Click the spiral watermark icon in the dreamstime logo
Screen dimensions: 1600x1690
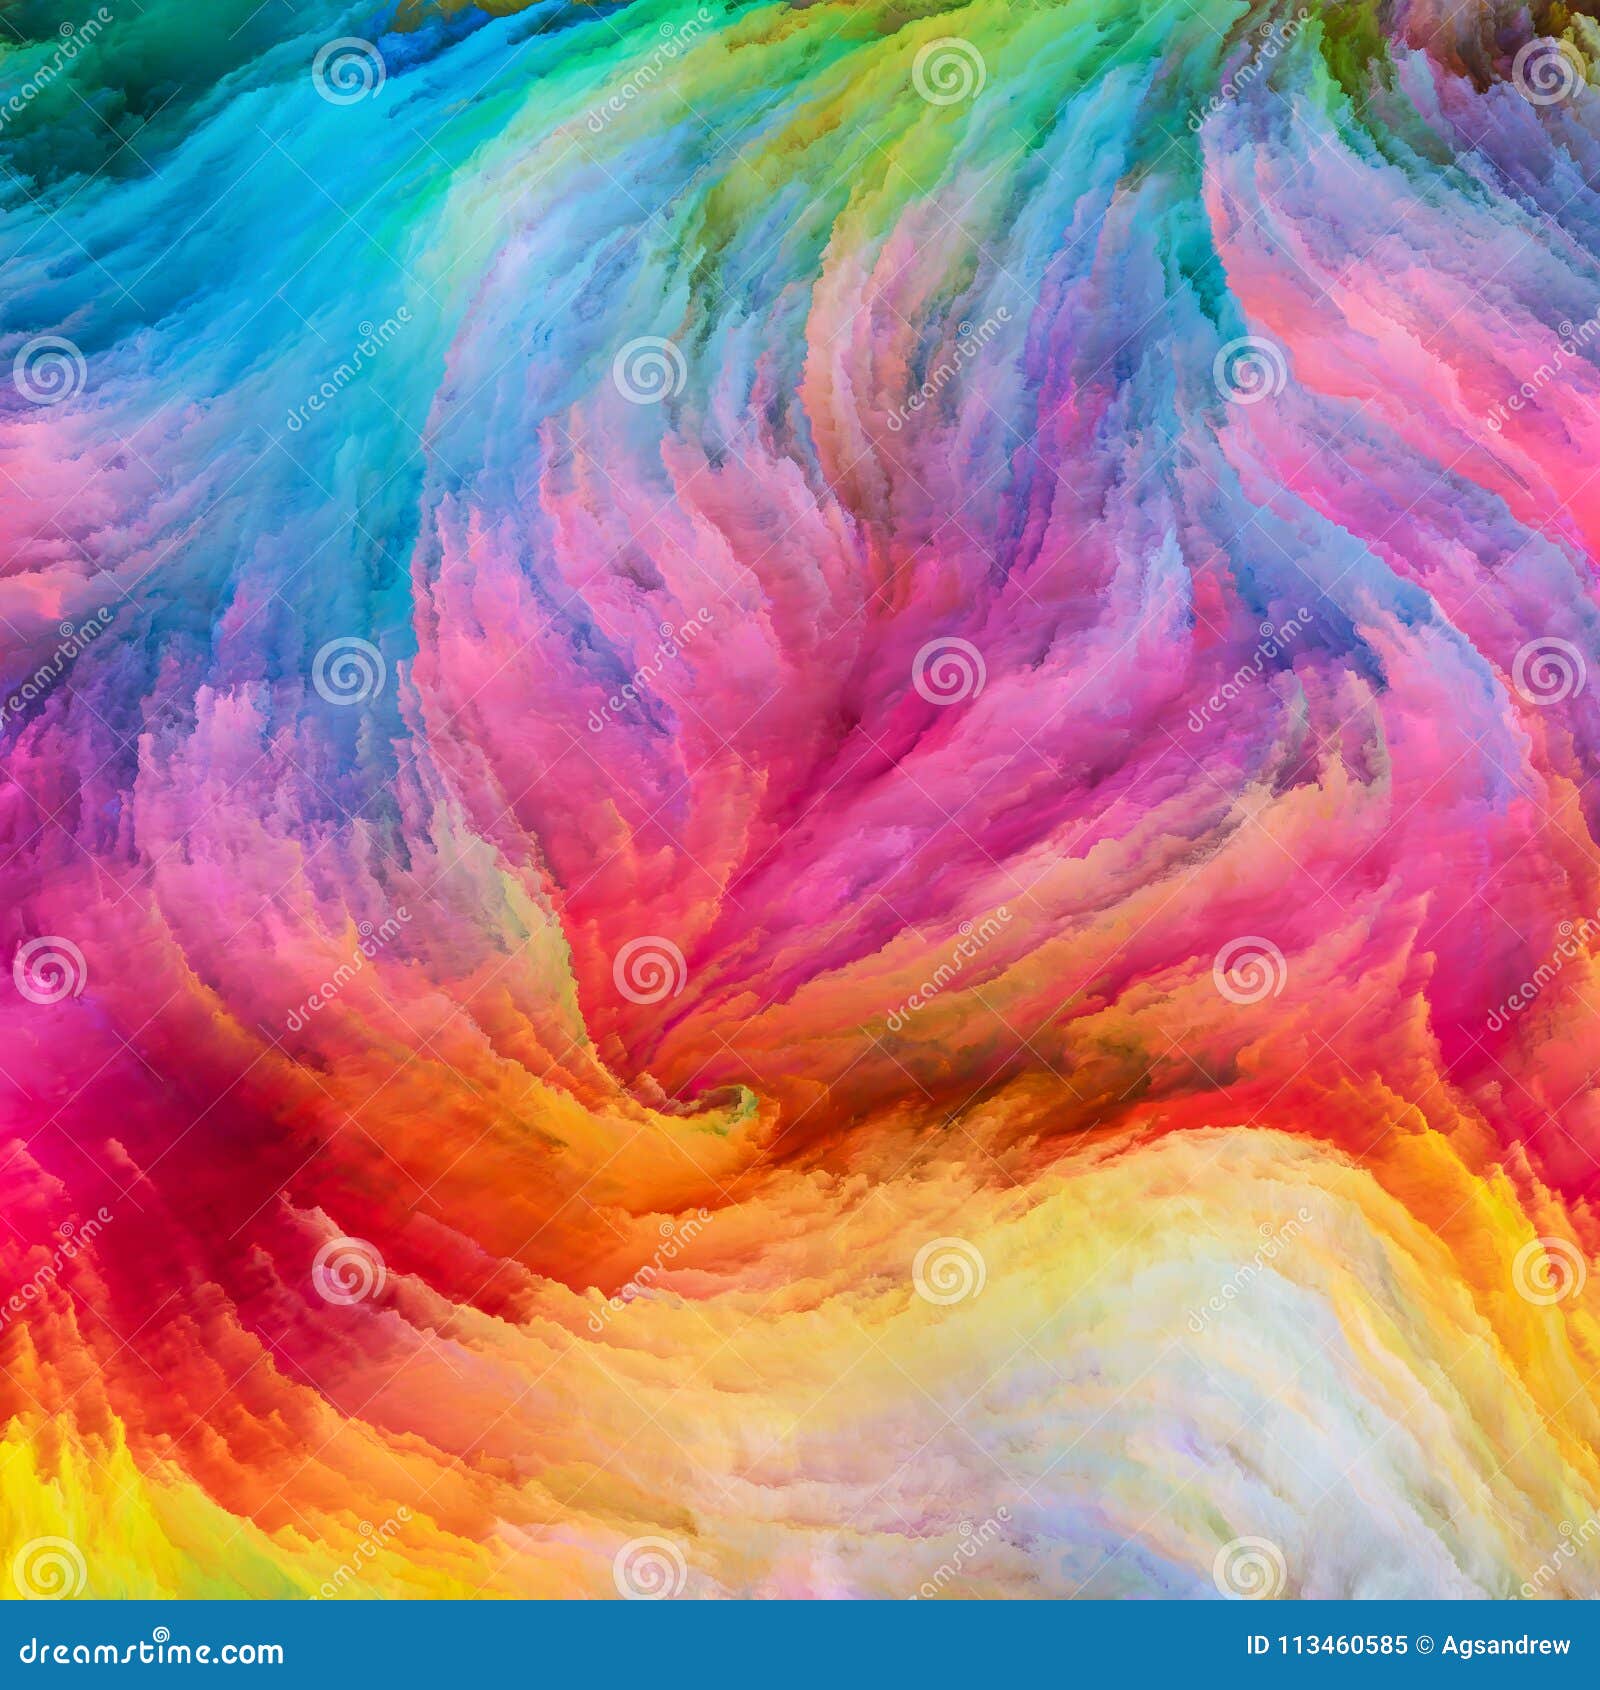(162, 1634)
